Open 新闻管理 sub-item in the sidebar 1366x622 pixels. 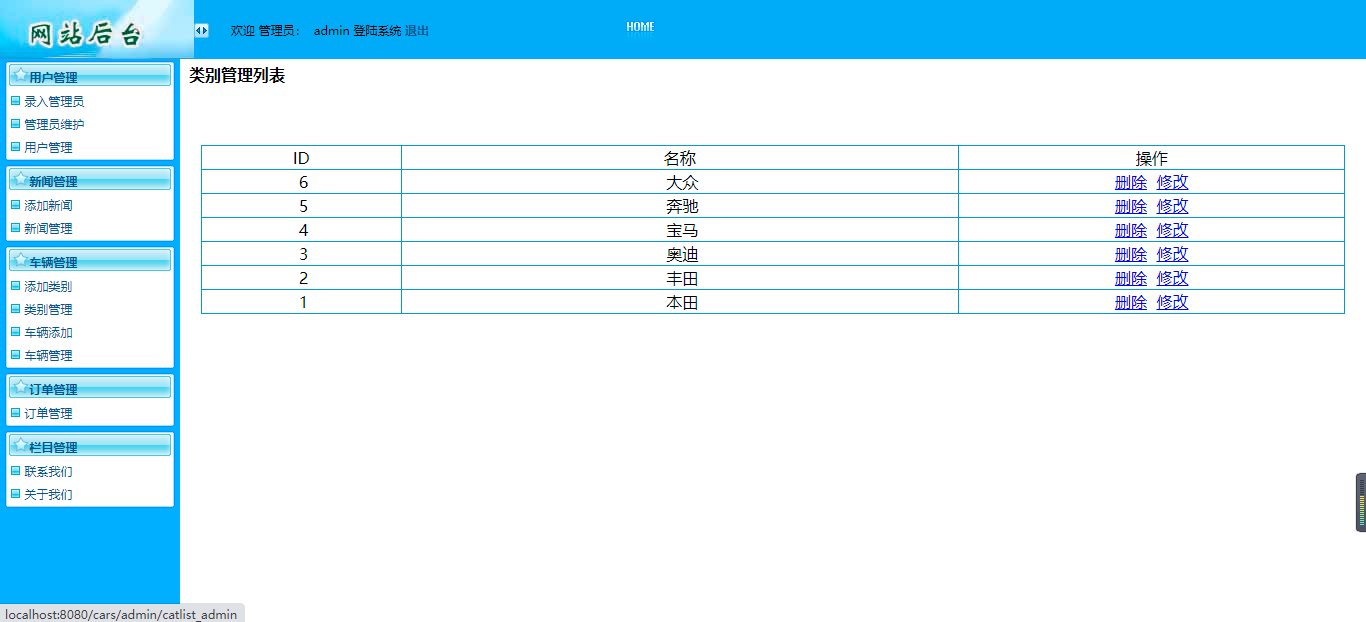coord(48,229)
